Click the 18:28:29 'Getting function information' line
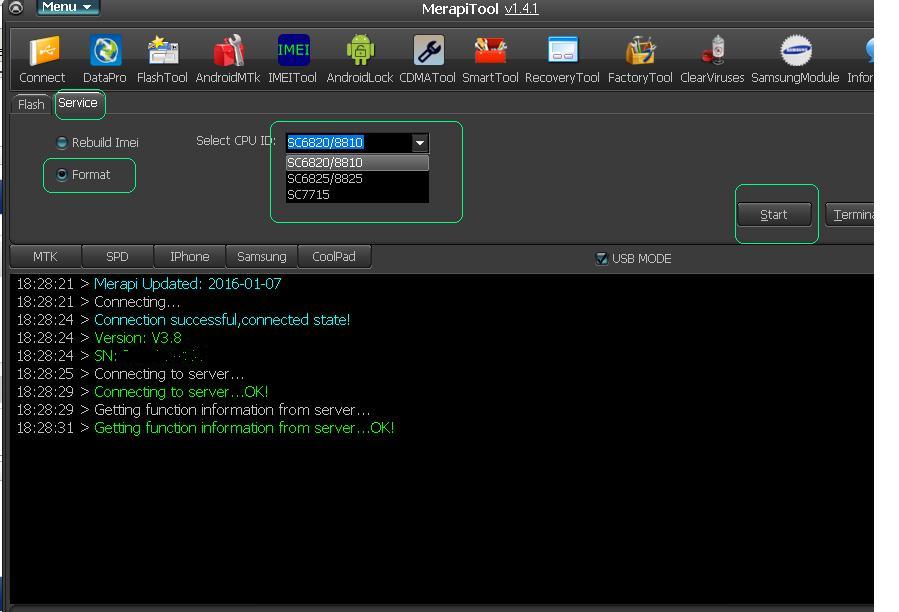The height and width of the screenshot is (612, 899). pos(232,410)
